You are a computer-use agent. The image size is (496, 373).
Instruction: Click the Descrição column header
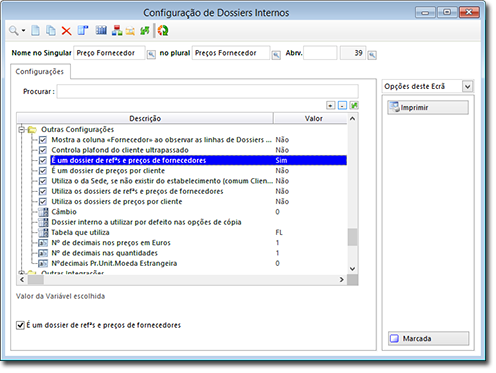145,118
